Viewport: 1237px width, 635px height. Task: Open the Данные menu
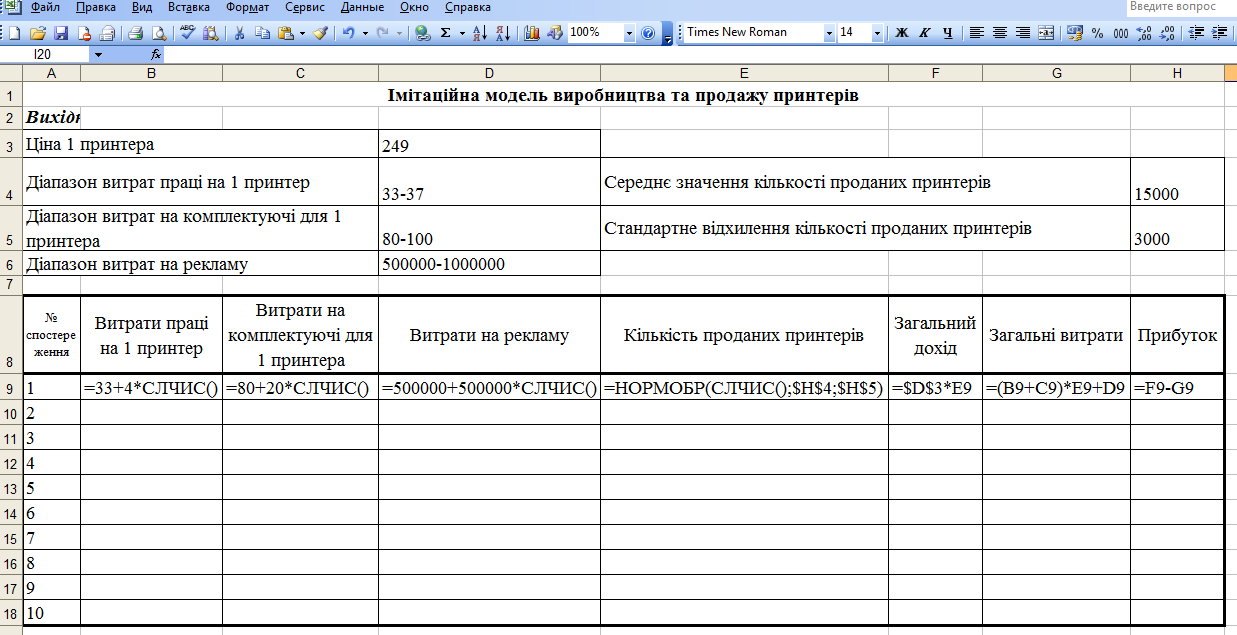tap(362, 7)
